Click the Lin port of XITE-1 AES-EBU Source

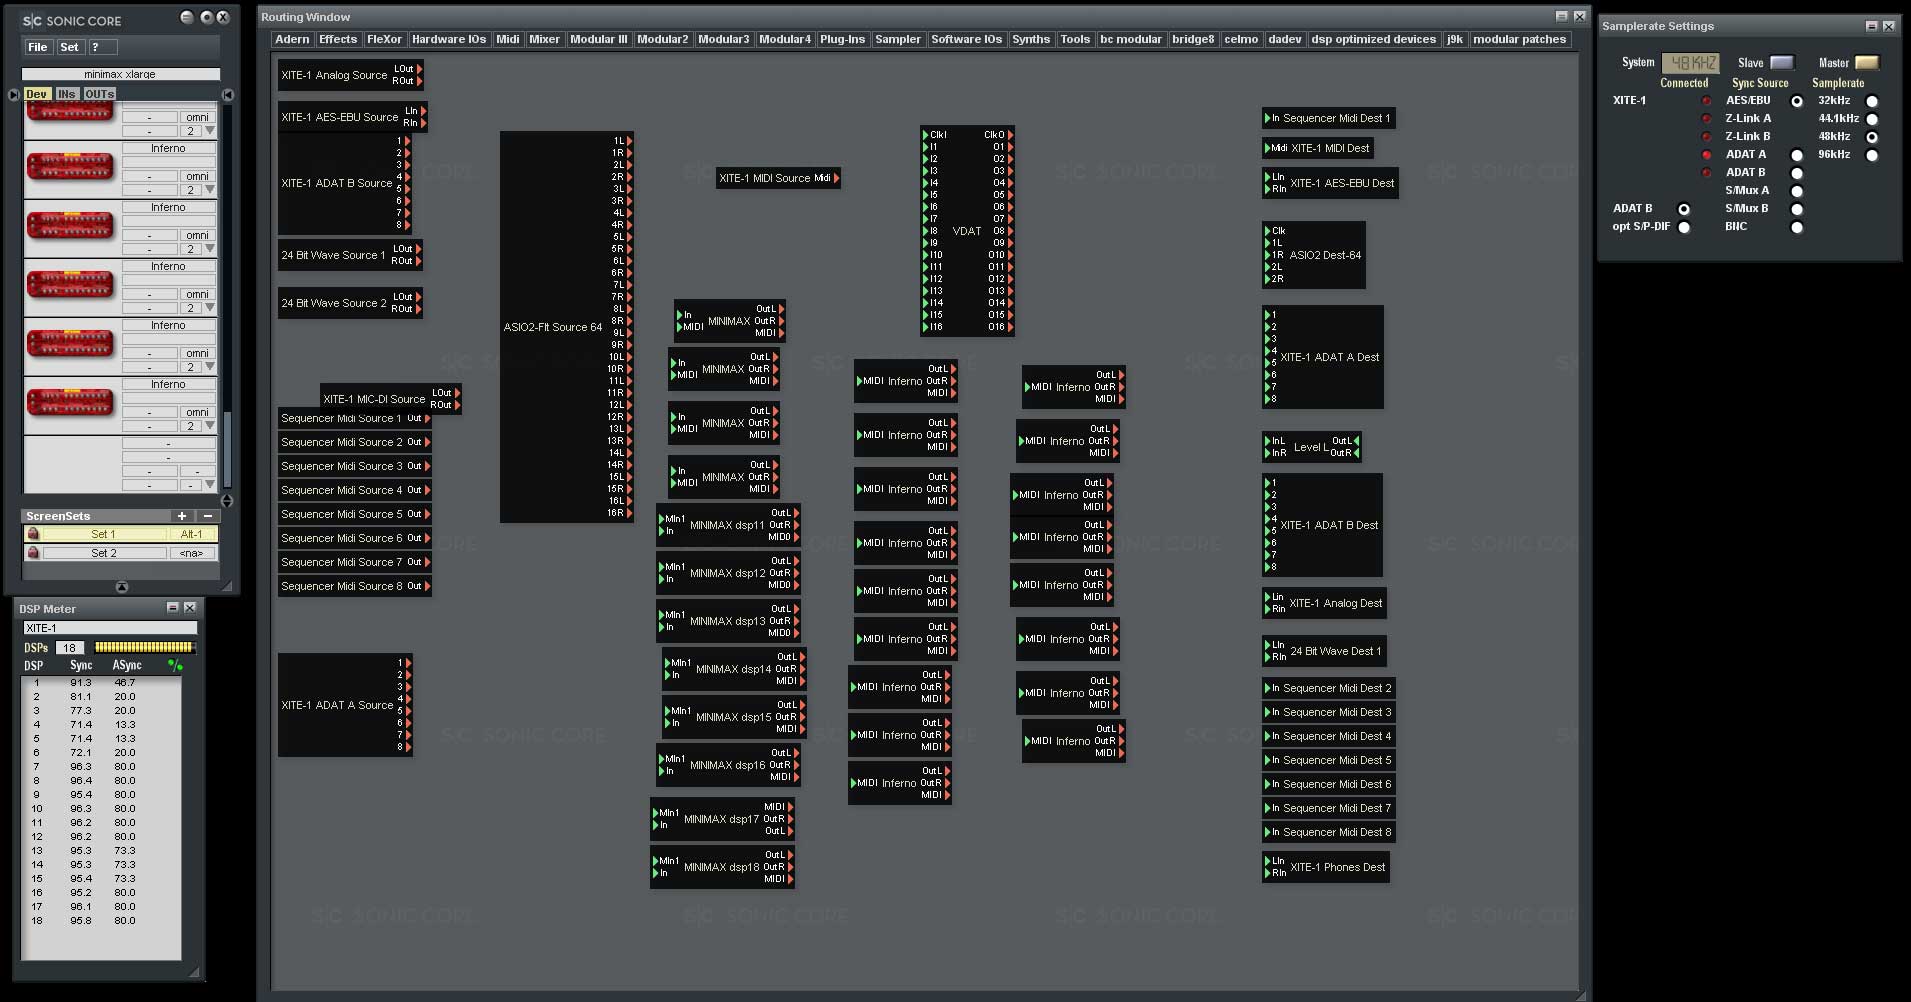(x=424, y=111)
